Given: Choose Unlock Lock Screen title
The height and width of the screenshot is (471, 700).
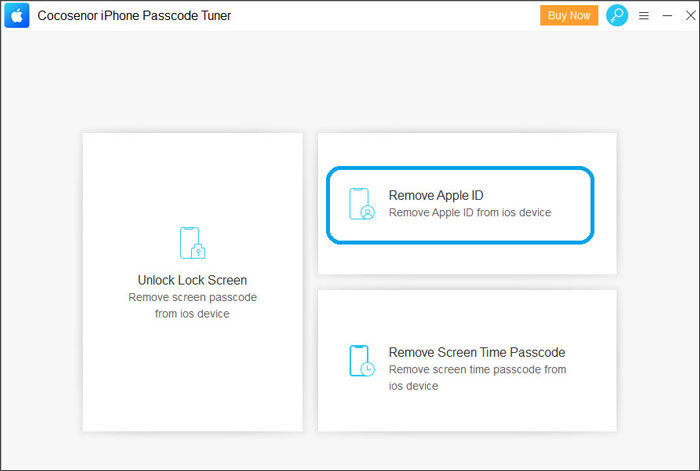Looking at the screenshot, I should [192, 280].
